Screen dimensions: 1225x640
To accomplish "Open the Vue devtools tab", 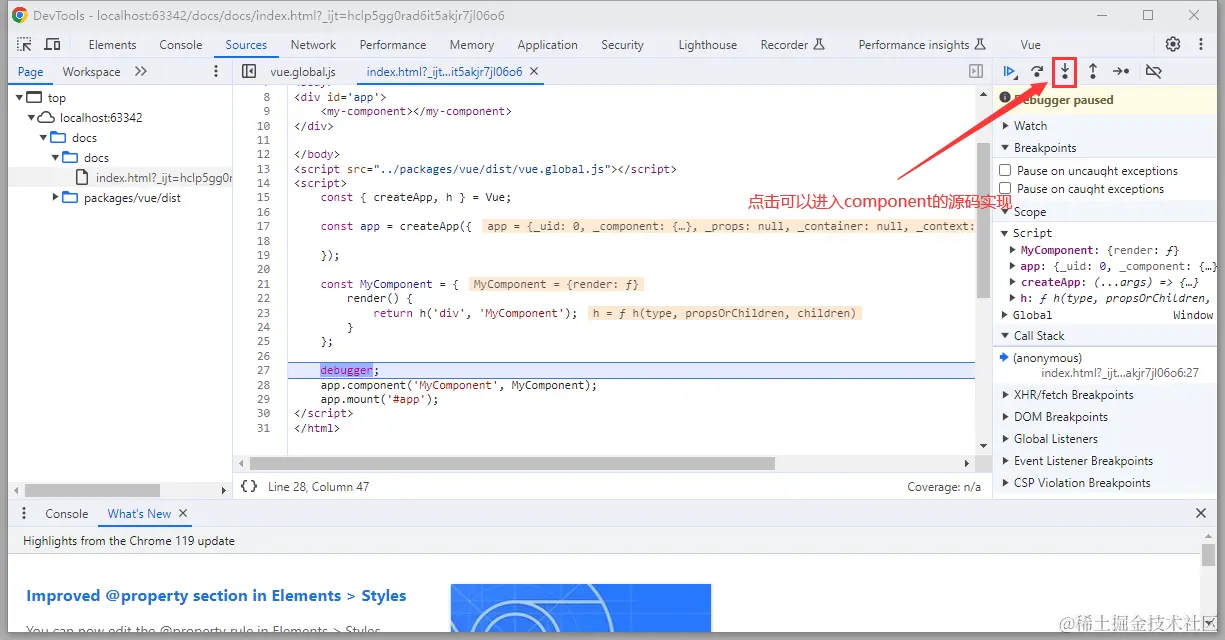I will click(1030, 45).
